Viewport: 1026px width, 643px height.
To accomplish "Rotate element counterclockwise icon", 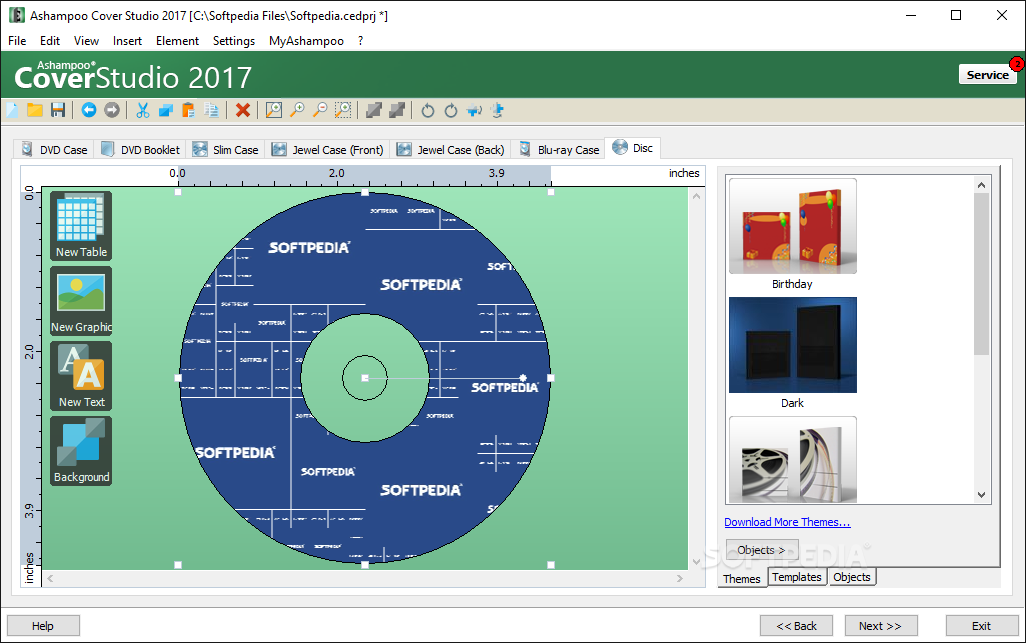I will tap(428, 110).
